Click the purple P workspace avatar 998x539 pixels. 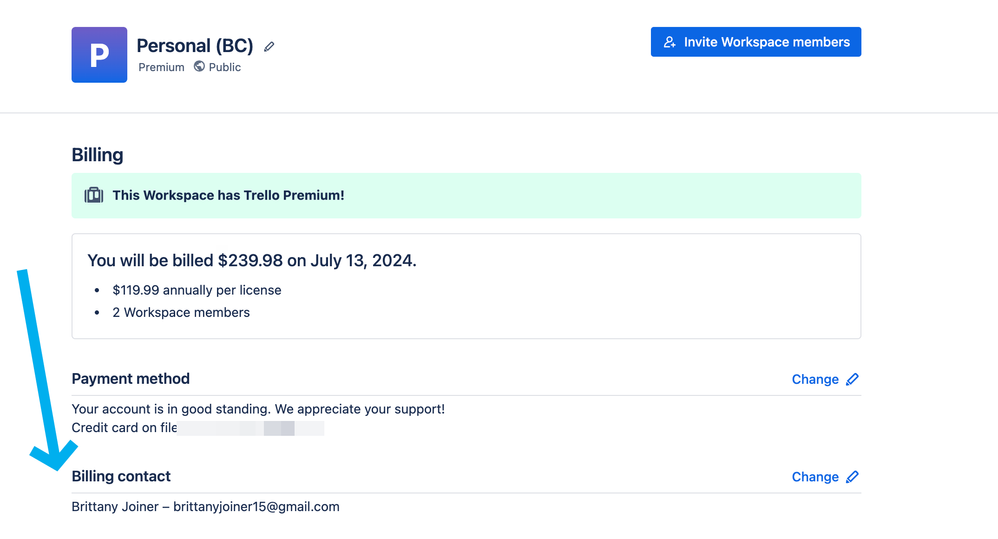(x=99, y=55)
